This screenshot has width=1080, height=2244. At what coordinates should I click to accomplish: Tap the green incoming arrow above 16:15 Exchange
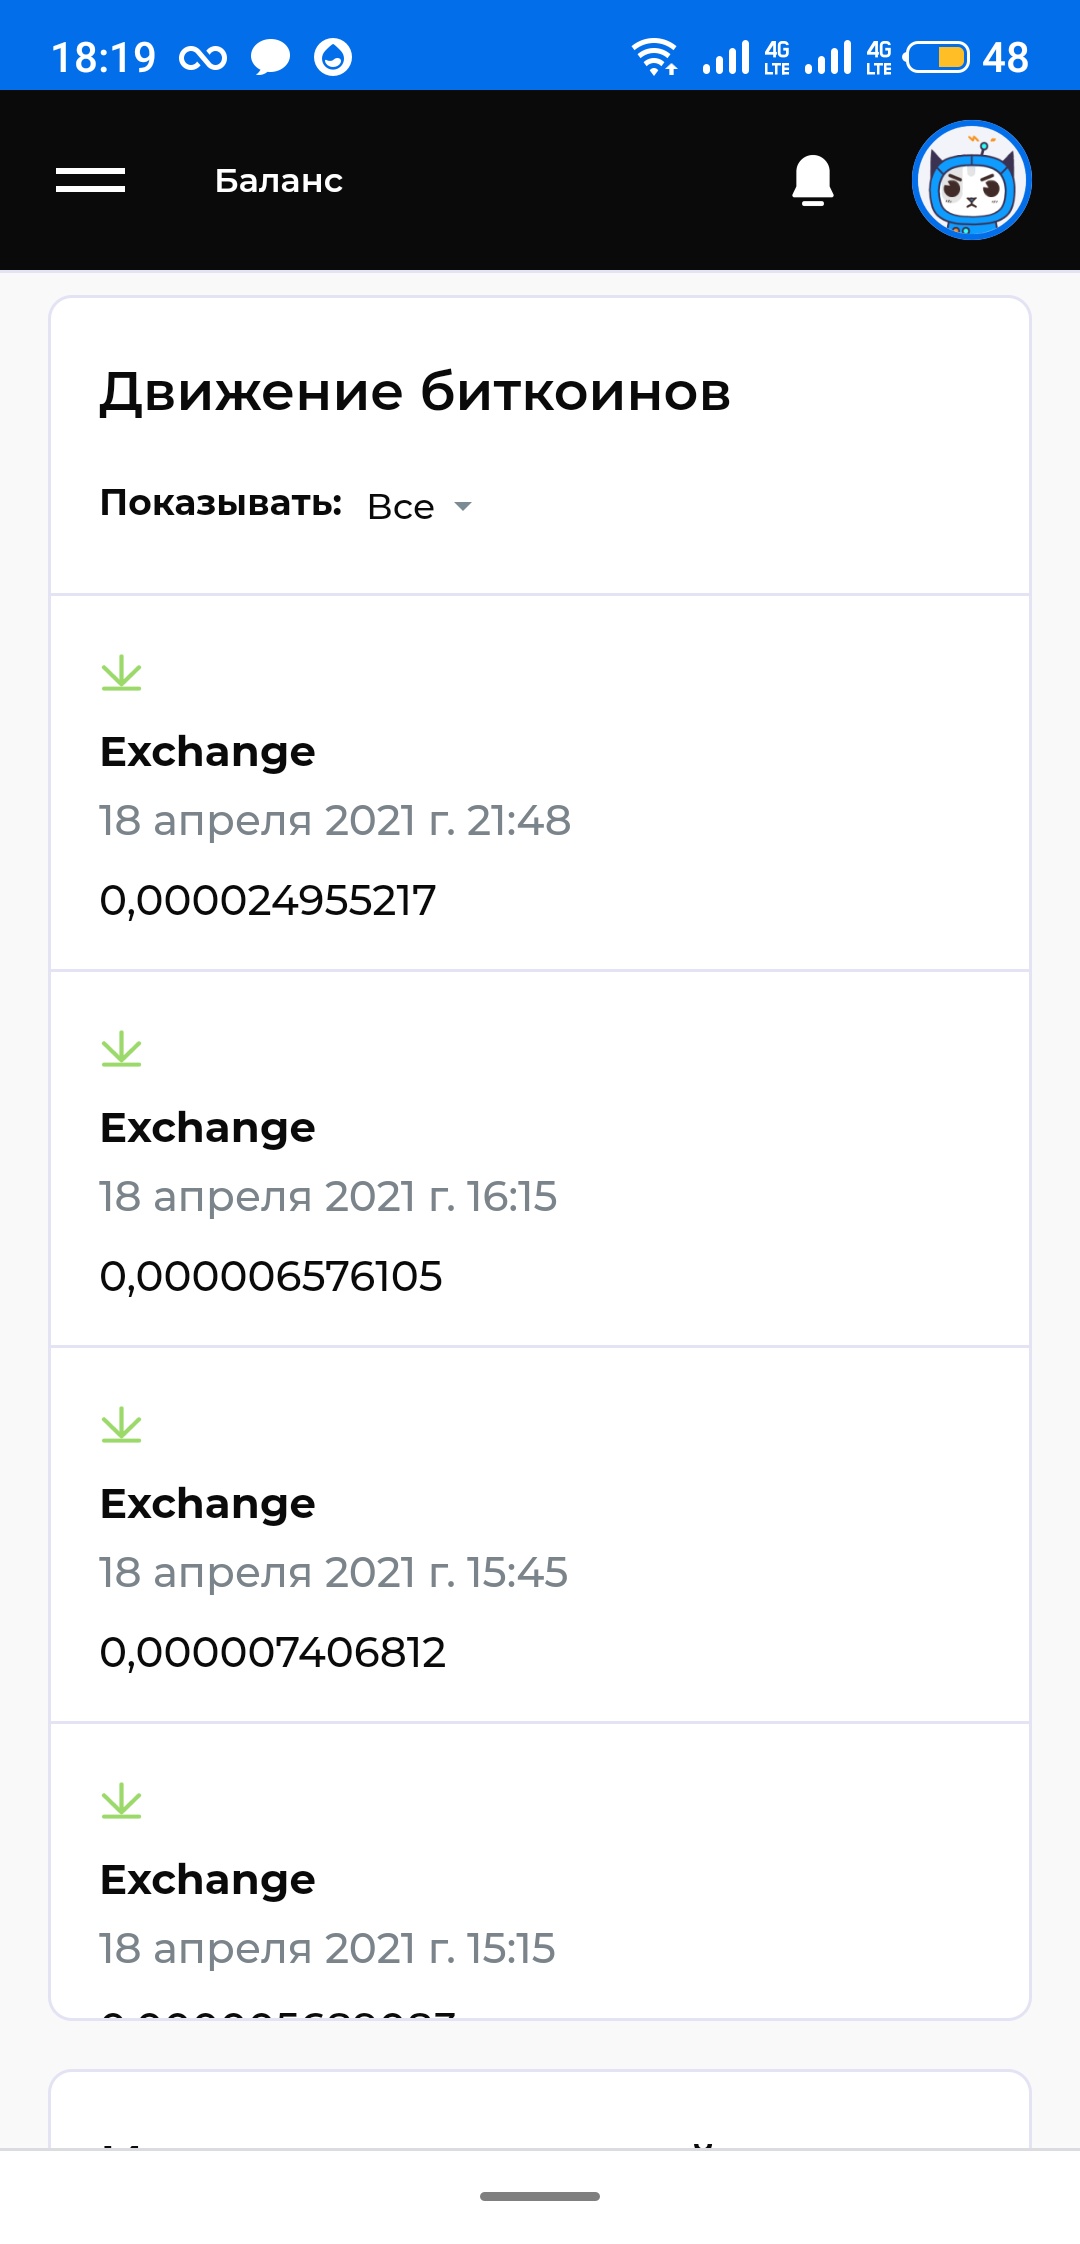point(122,1049)
